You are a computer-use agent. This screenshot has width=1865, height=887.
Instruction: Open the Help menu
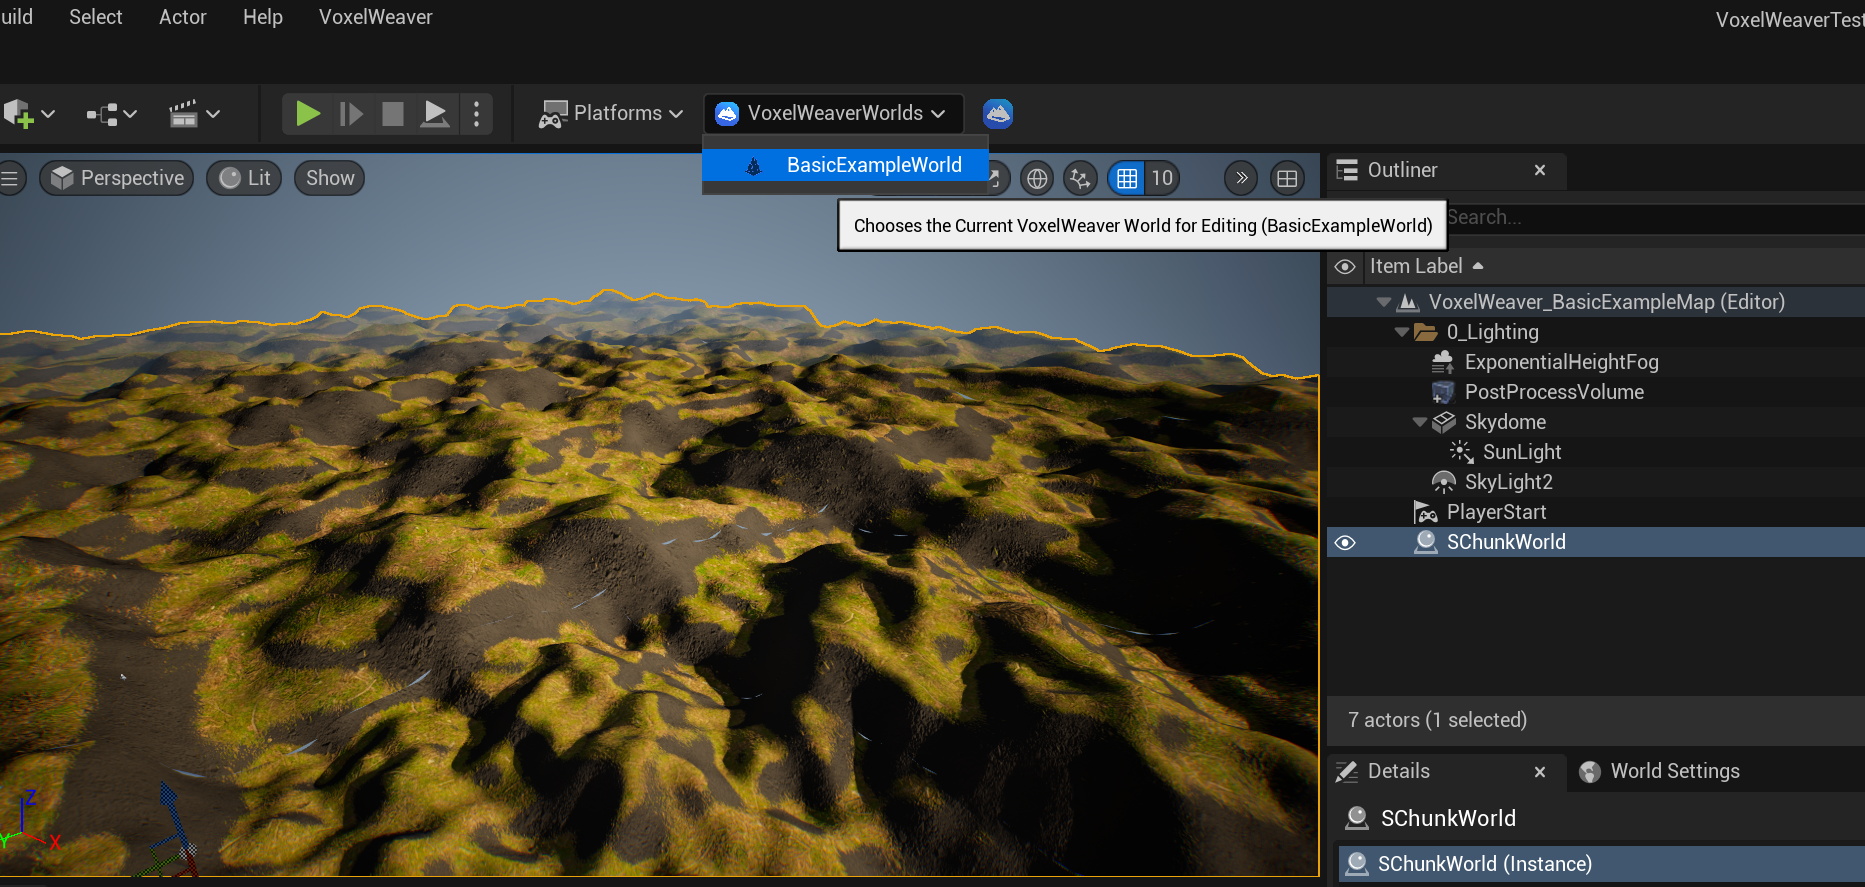tap(263, 17)
